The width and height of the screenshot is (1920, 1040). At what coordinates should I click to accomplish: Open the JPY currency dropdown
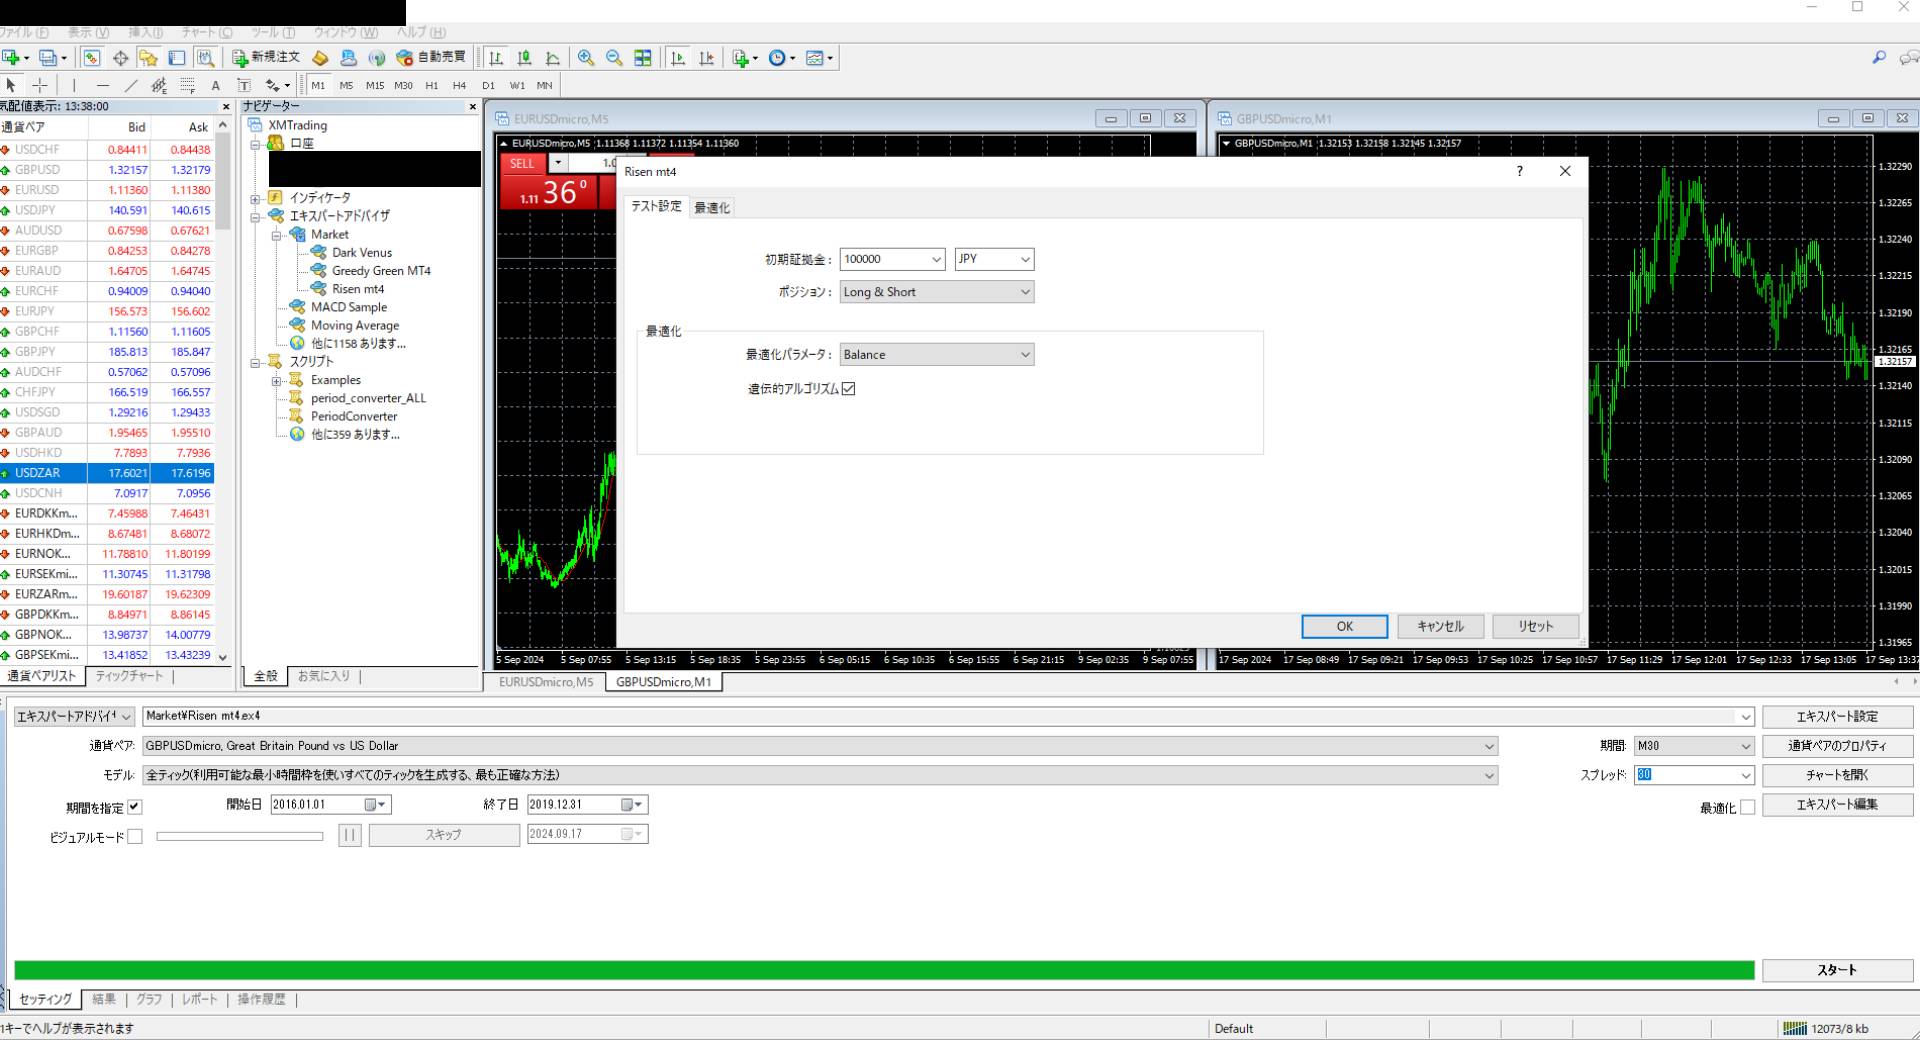pos(1025,260)
